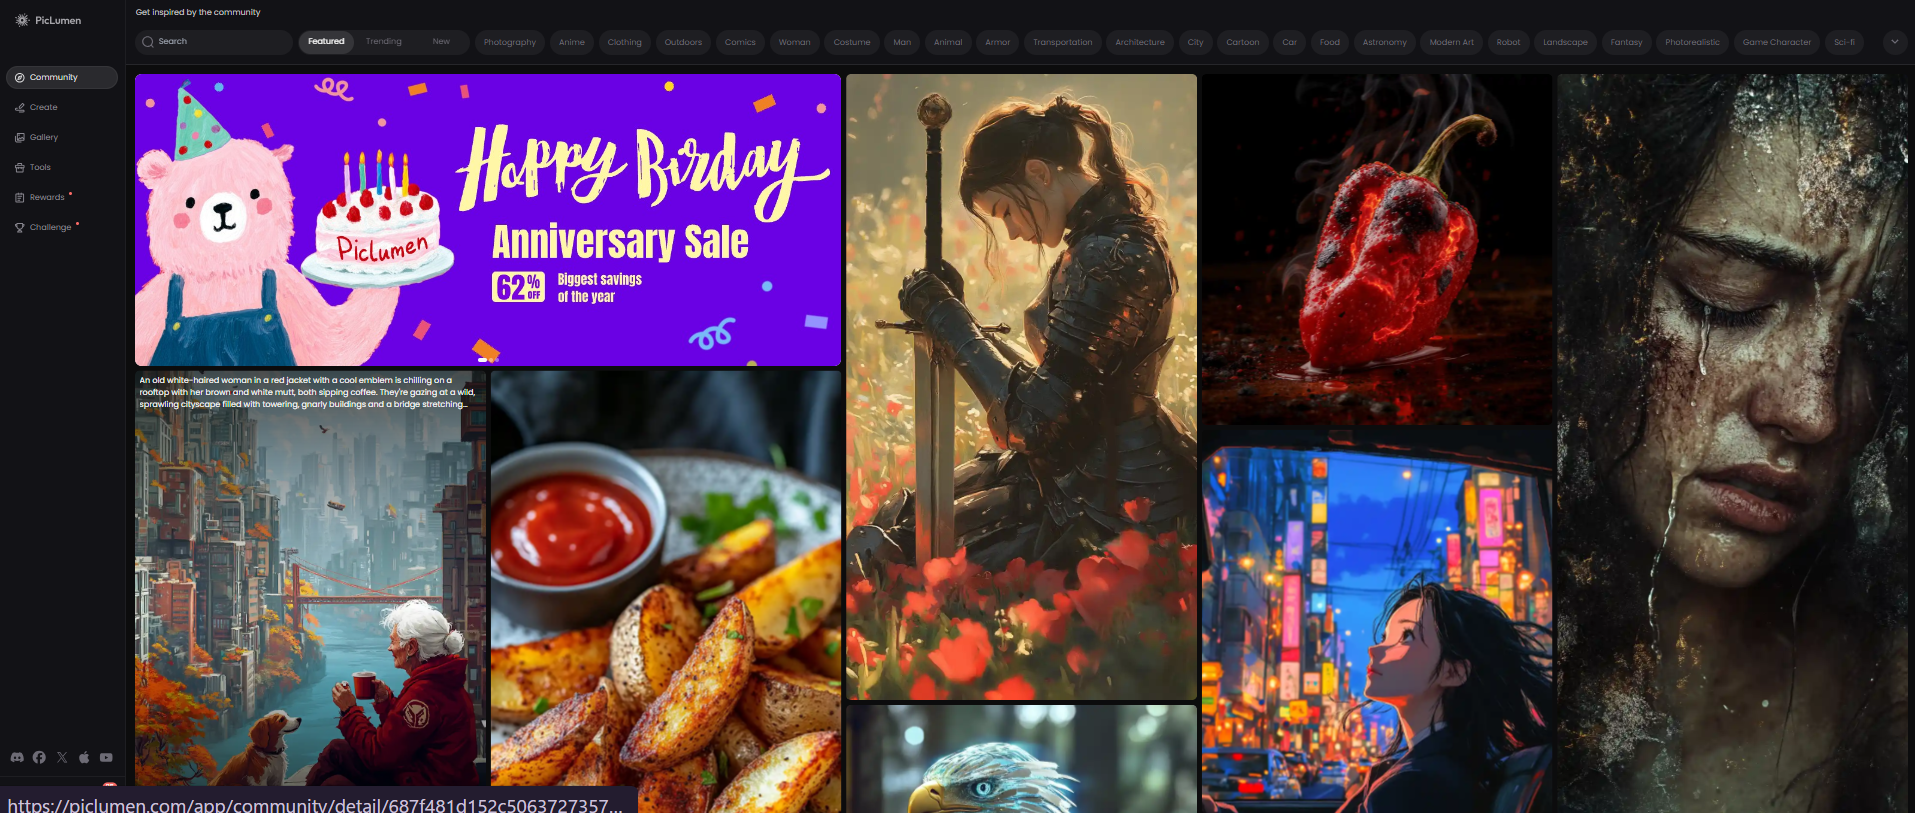
Task: Filter by Robot category
Action: [1508, 42]
